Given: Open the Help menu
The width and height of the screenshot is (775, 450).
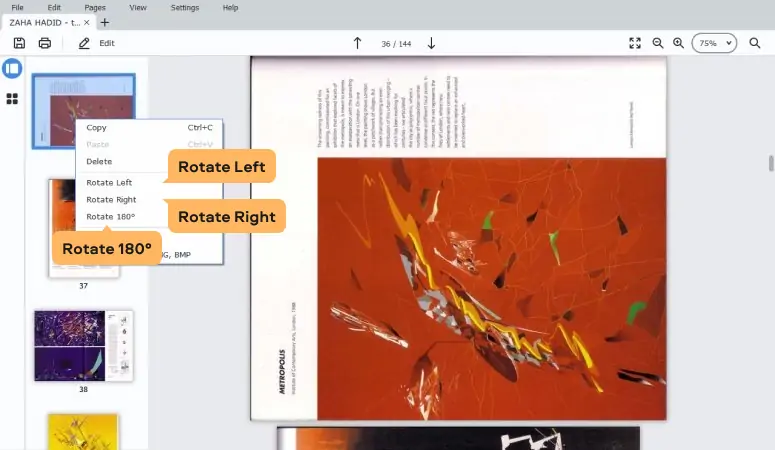Looking at the screenshot, I should (x=230, y=7).
